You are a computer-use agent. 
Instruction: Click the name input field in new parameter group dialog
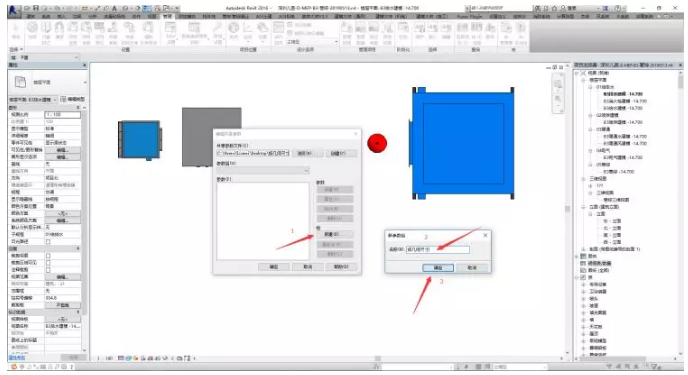point(438,250)
